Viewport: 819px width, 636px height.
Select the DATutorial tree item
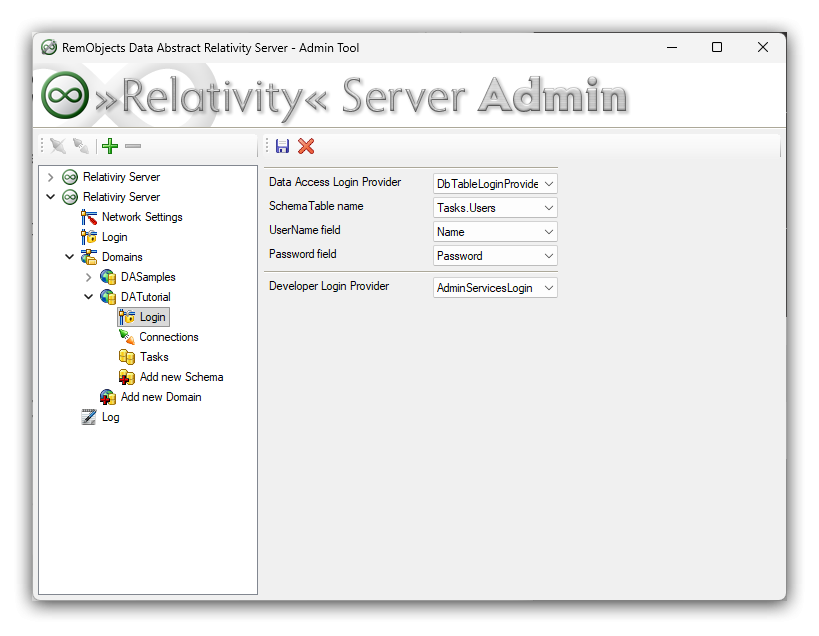[x=146, y=297]
